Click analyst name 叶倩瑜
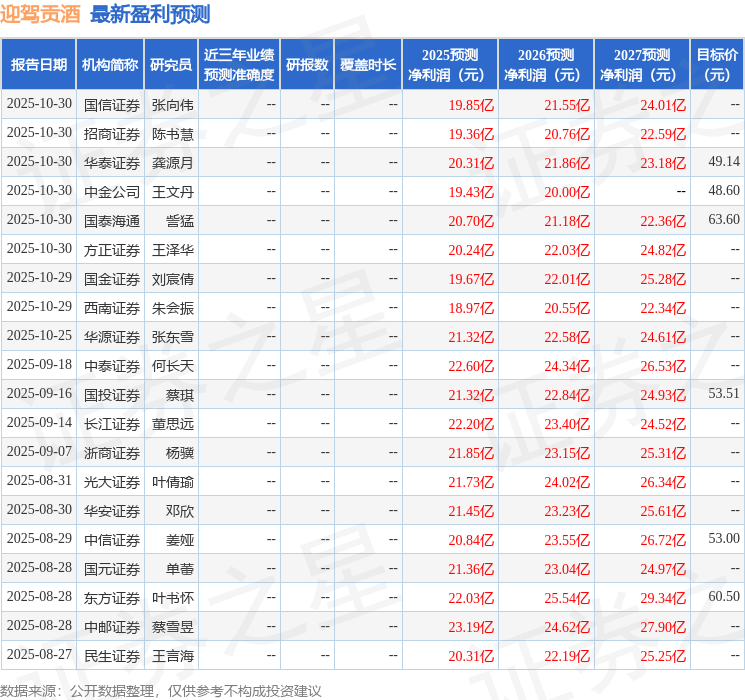The height and width of the screenshot is (700, 745). click(173, 482)
